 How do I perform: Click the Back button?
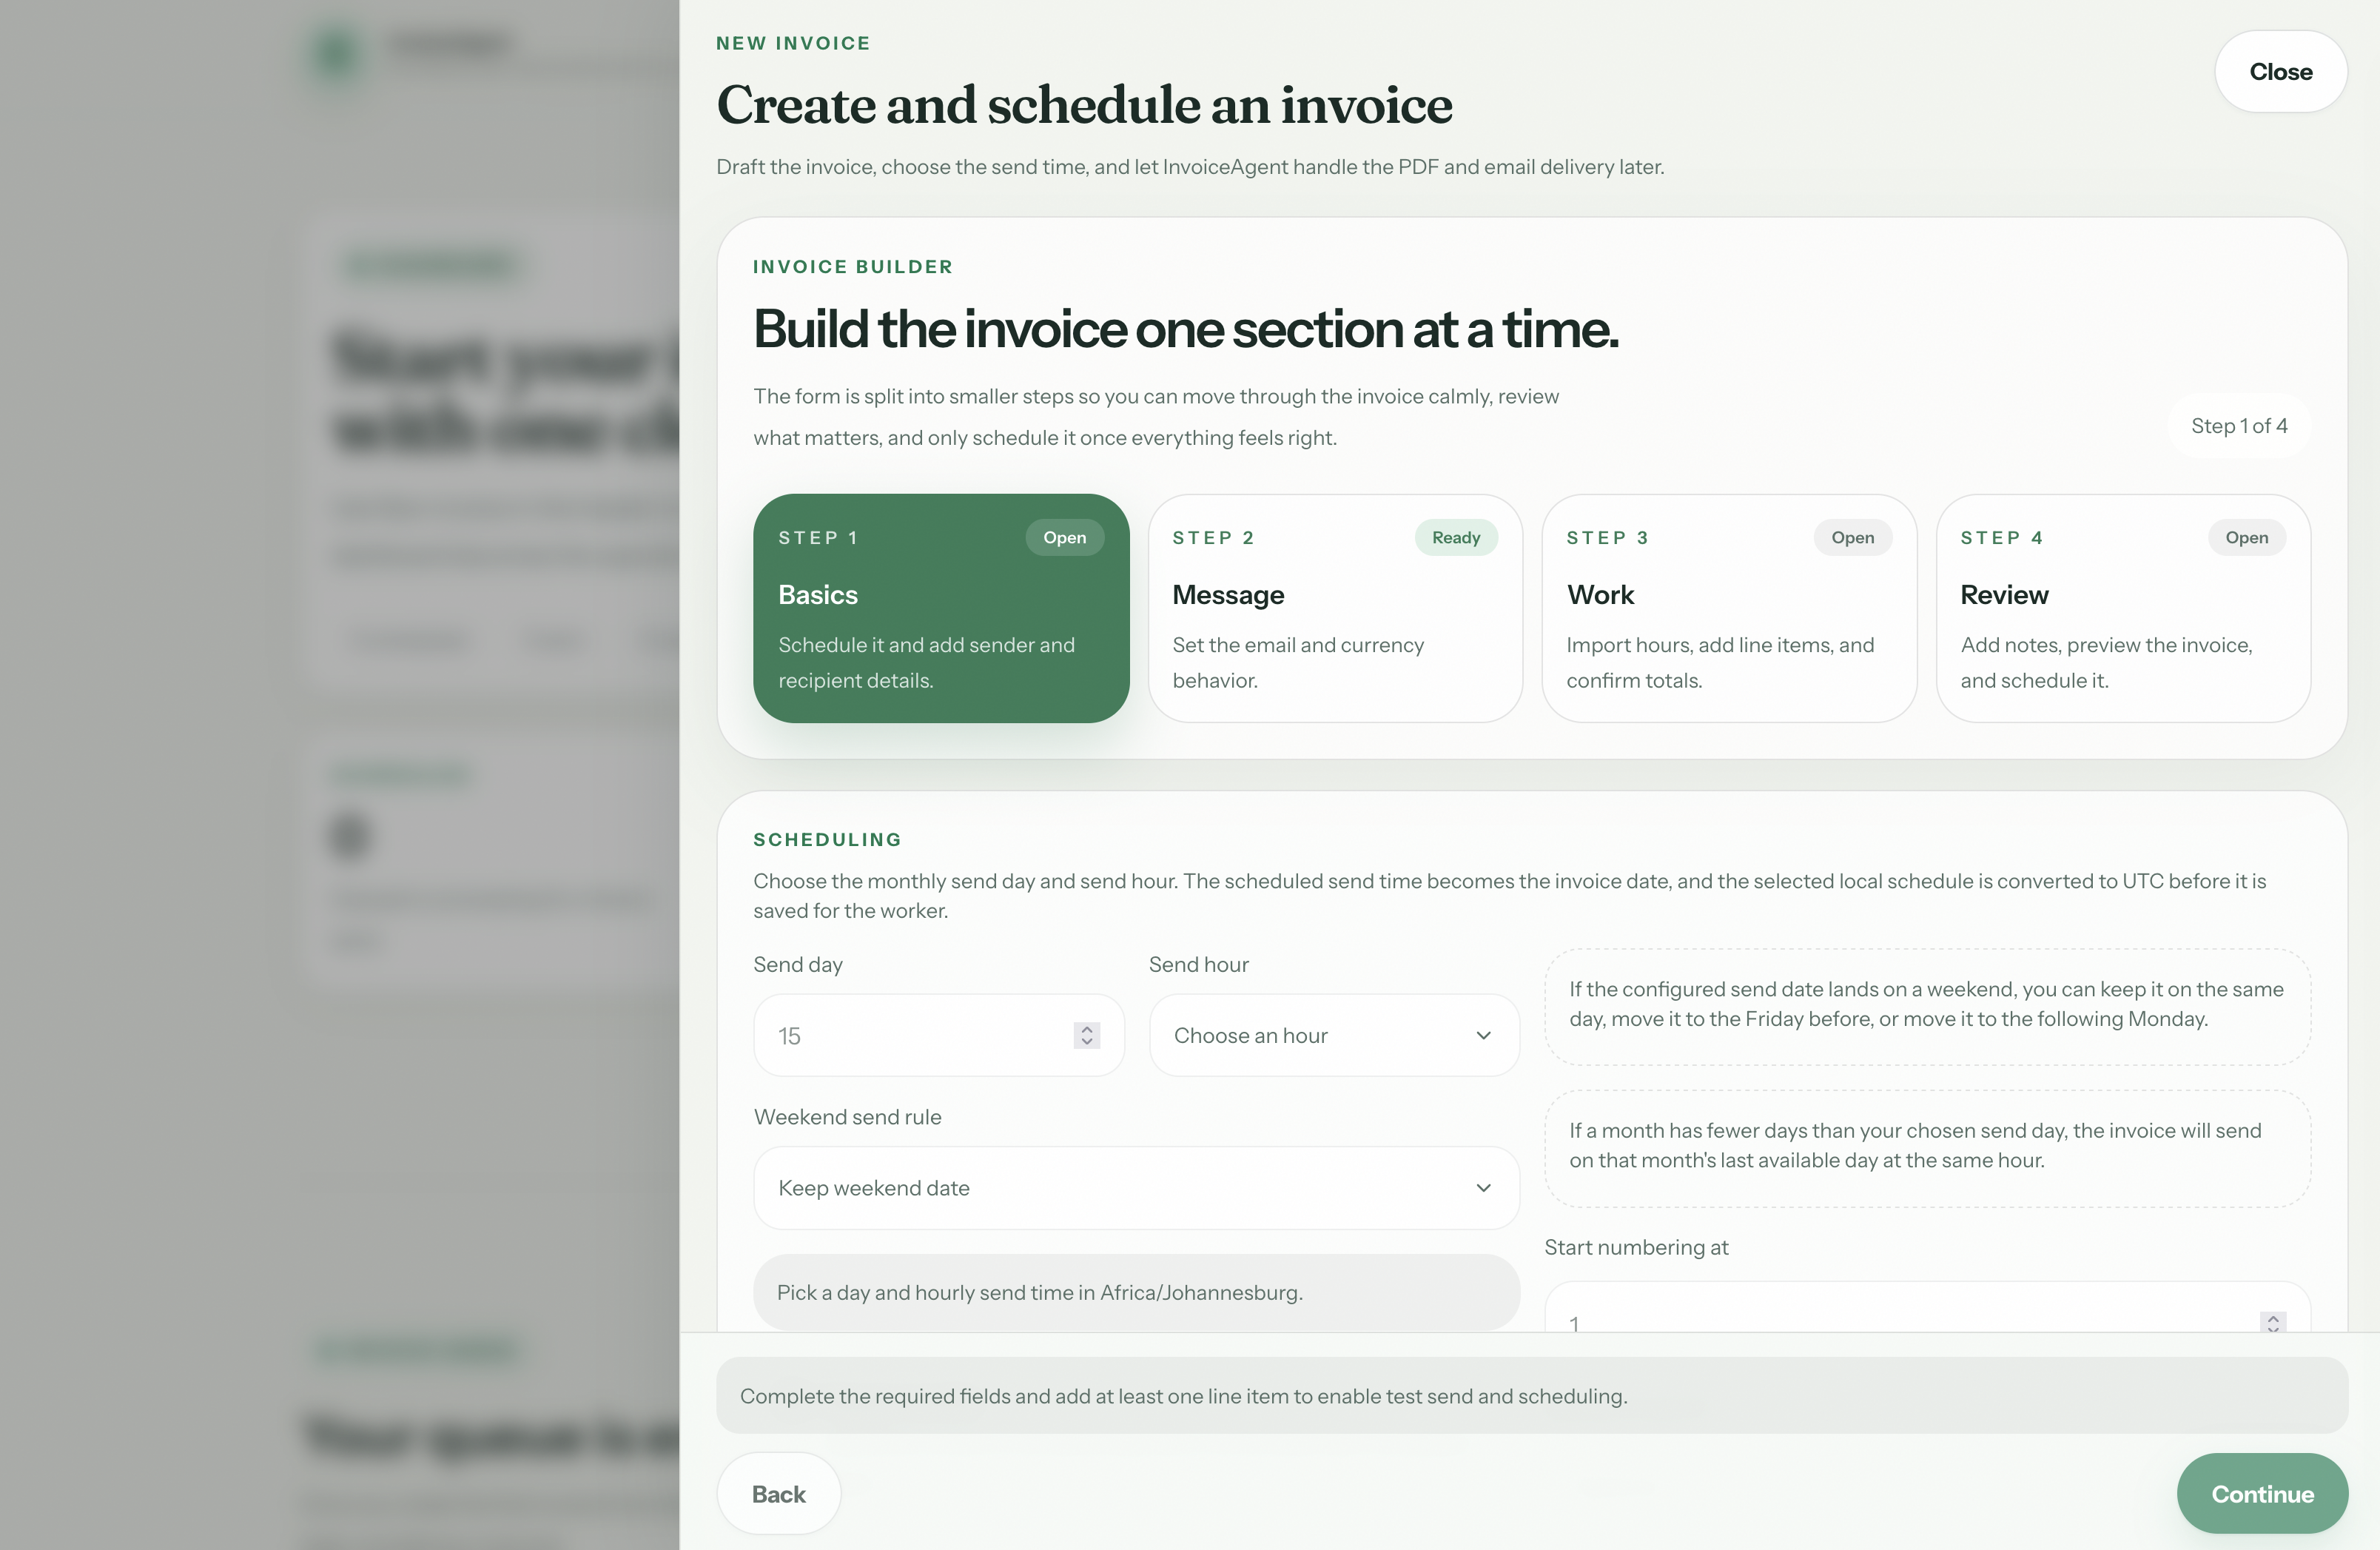coord(778,1493)
